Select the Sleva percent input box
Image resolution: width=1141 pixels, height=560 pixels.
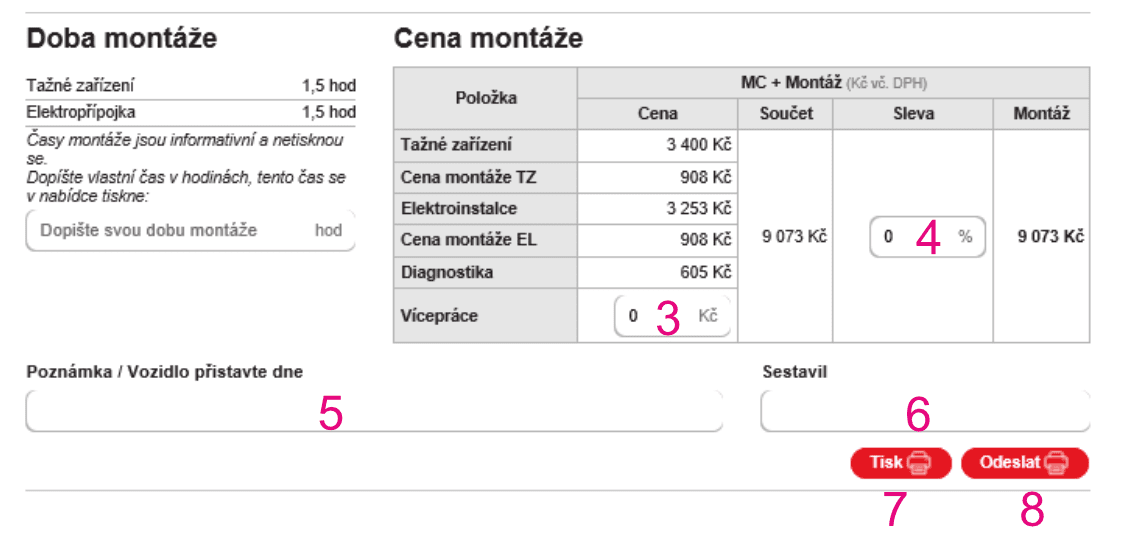[915, 238]
